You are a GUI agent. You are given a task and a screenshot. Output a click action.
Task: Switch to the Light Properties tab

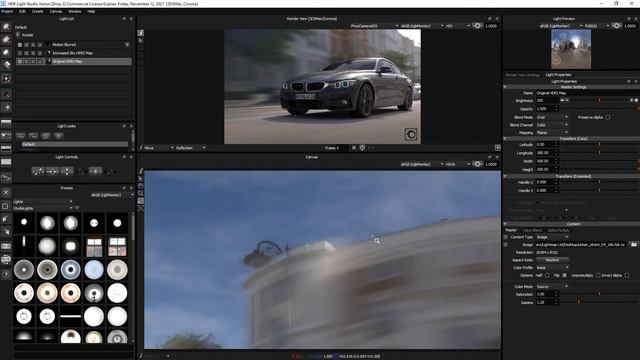click(558, 75)
